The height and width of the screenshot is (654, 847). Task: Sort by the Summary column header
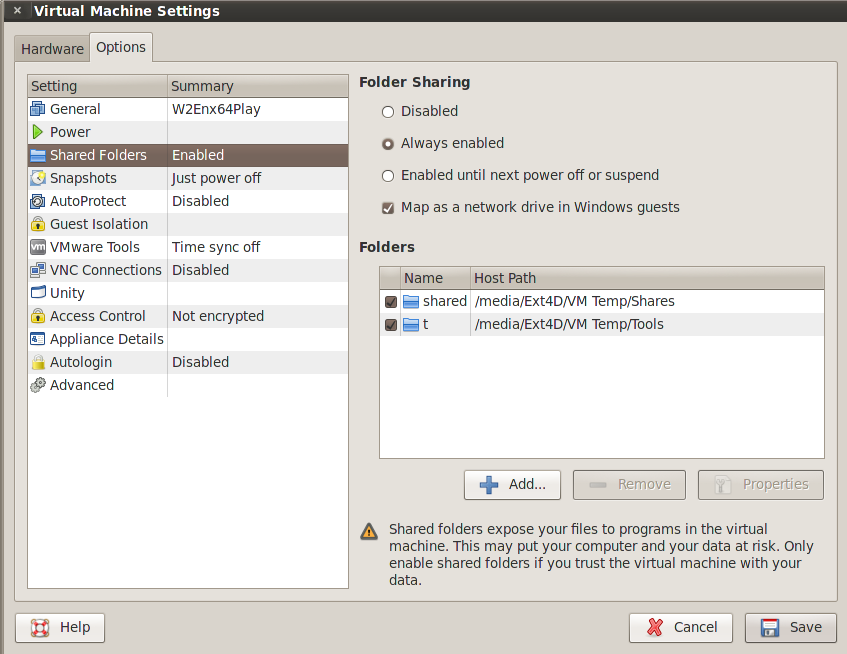258,86
